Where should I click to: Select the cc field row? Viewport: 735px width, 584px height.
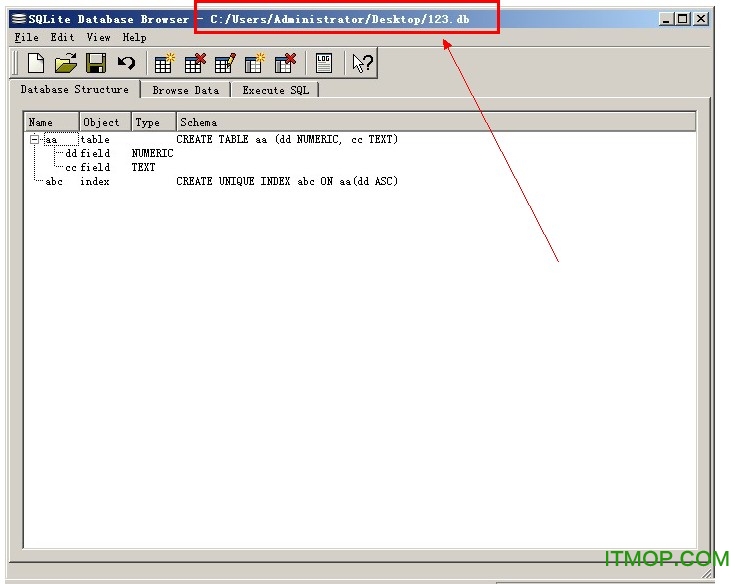click(360, 167)
